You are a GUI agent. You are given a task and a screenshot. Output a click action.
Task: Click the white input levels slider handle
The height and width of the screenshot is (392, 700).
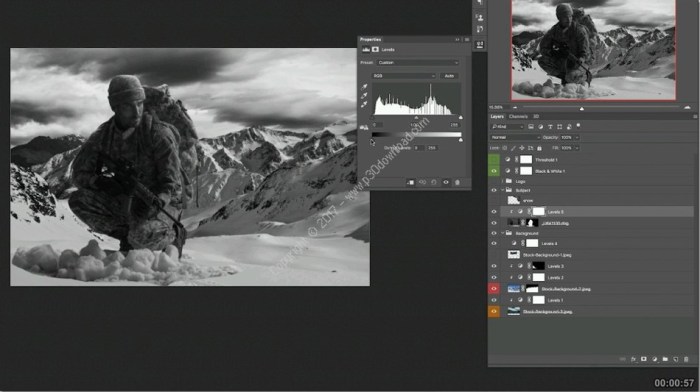point(461,117)
